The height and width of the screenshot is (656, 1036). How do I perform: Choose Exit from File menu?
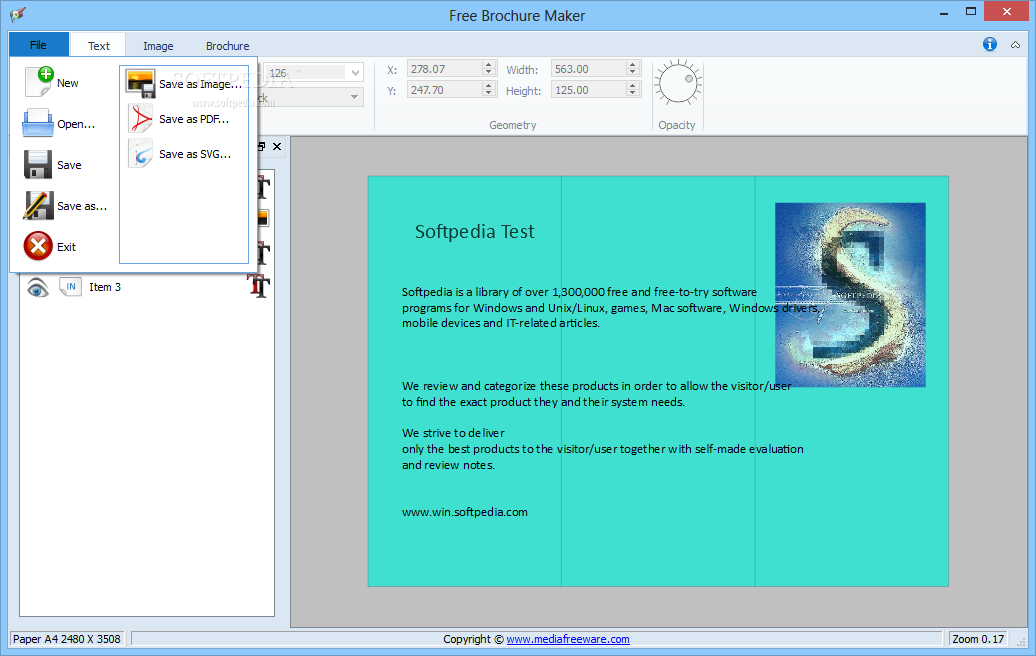[66, 246]
